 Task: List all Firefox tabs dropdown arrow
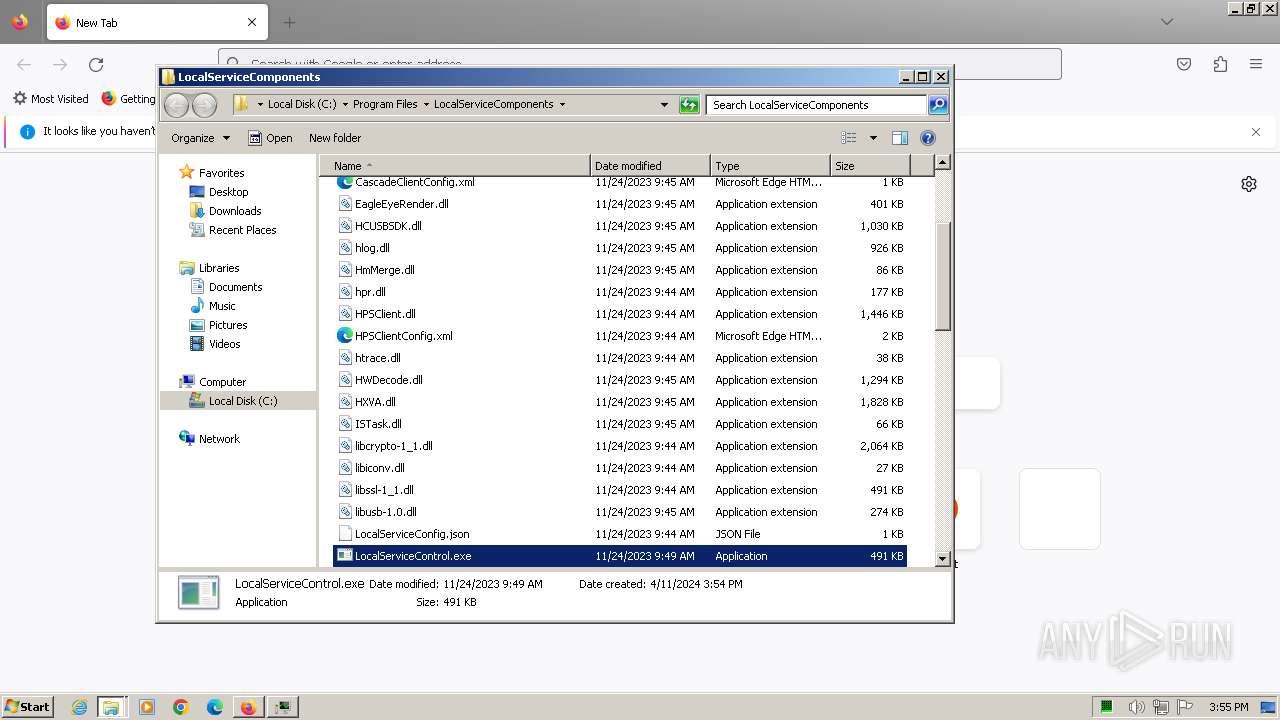pos(1167,22)
